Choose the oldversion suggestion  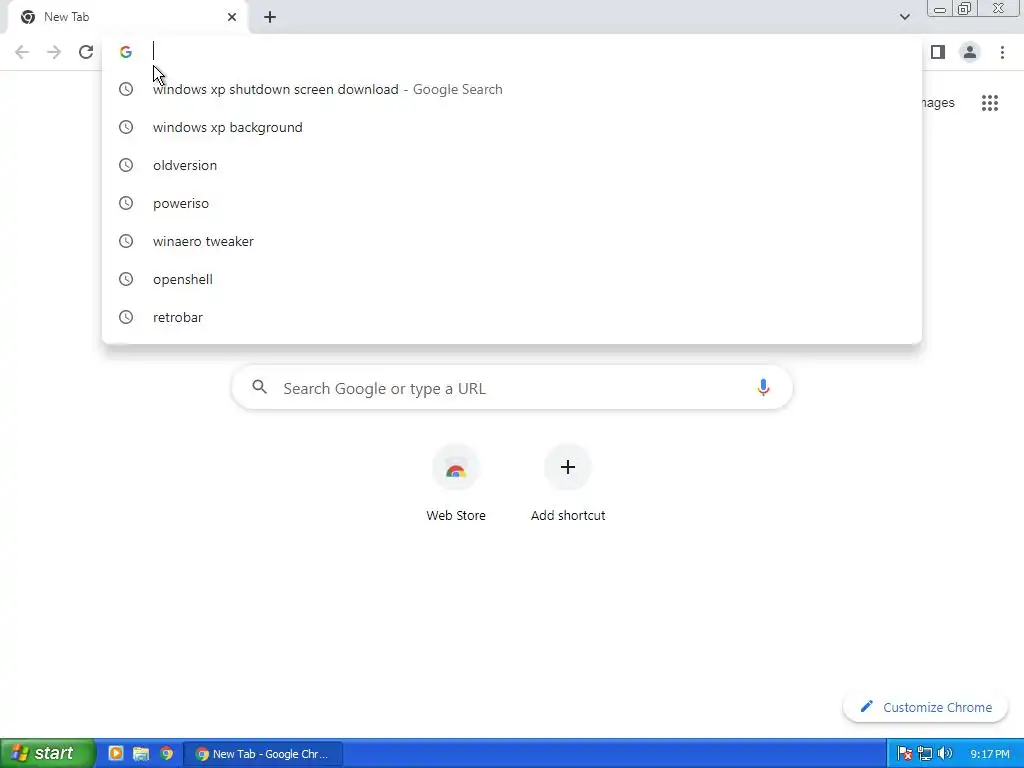512,165
